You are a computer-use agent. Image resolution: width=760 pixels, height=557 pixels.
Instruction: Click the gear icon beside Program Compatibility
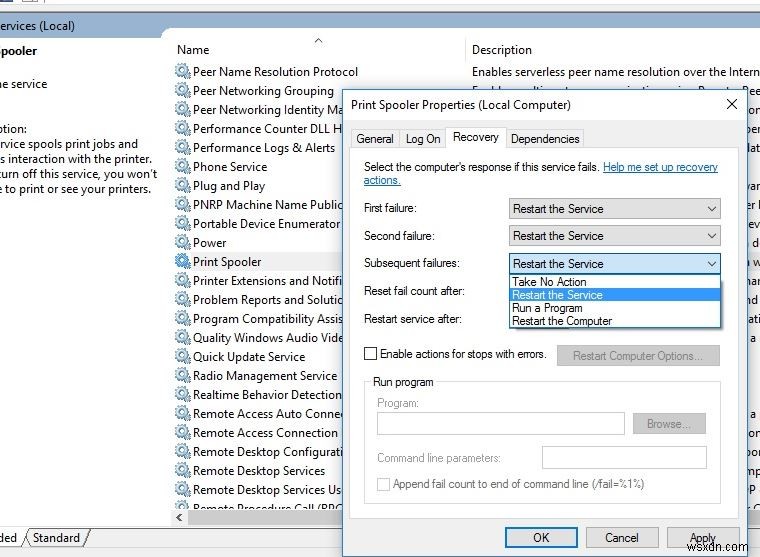[182, 318]
